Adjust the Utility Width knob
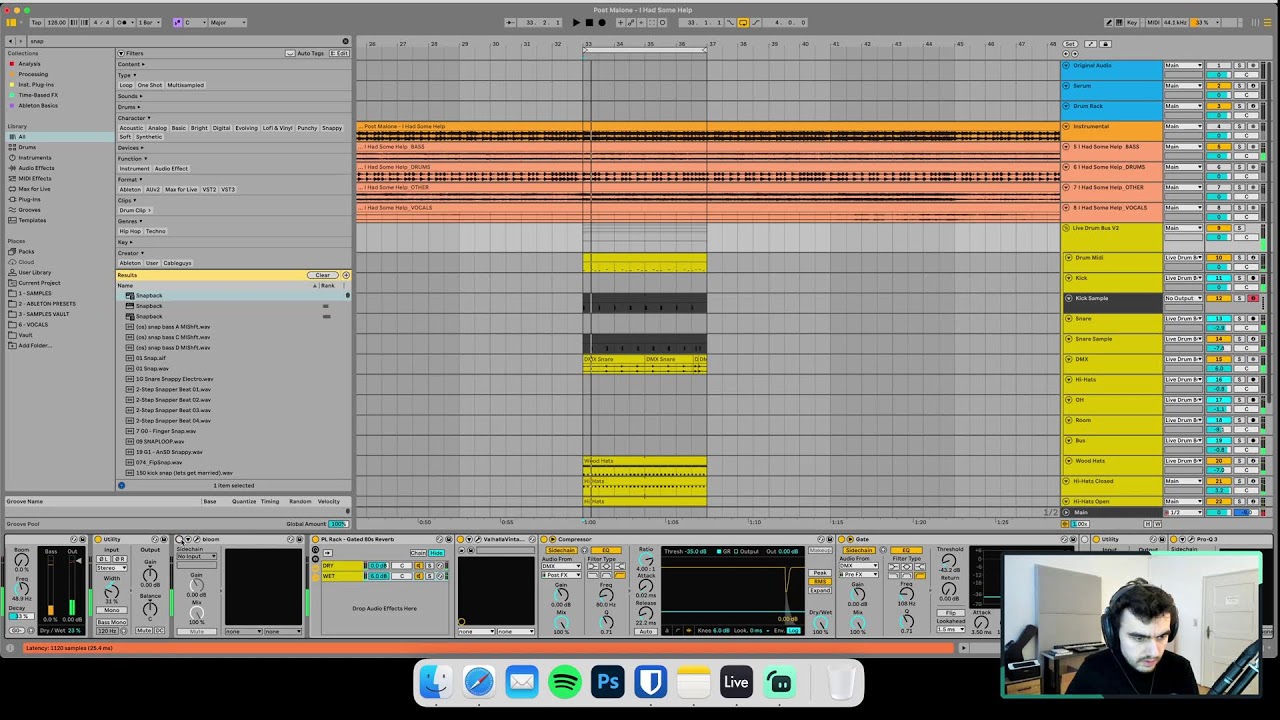The height and width of the screenshot is (720, 1280). (111, 593)
